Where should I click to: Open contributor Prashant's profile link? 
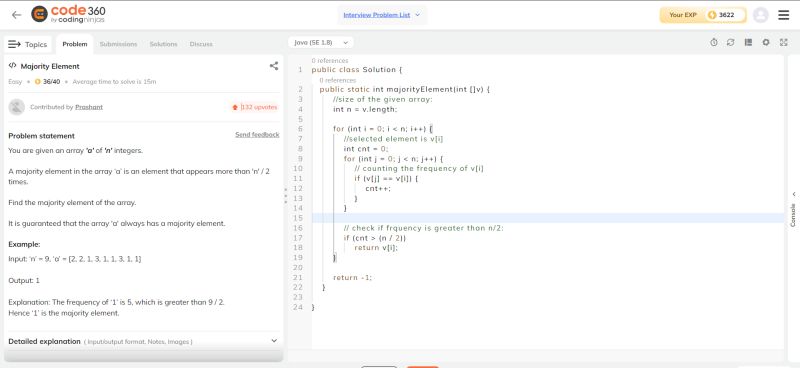click(89, 107)
